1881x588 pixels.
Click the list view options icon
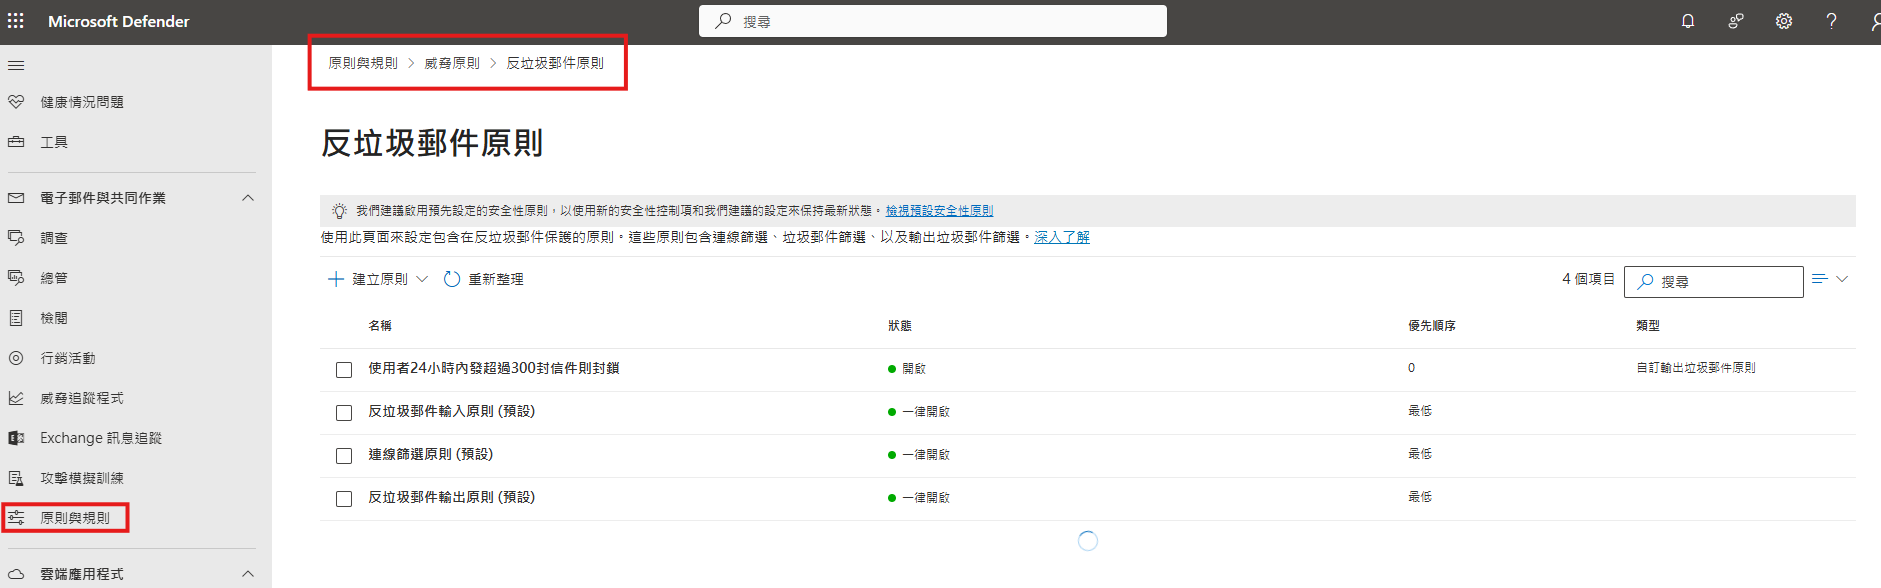coord(1819,279)
